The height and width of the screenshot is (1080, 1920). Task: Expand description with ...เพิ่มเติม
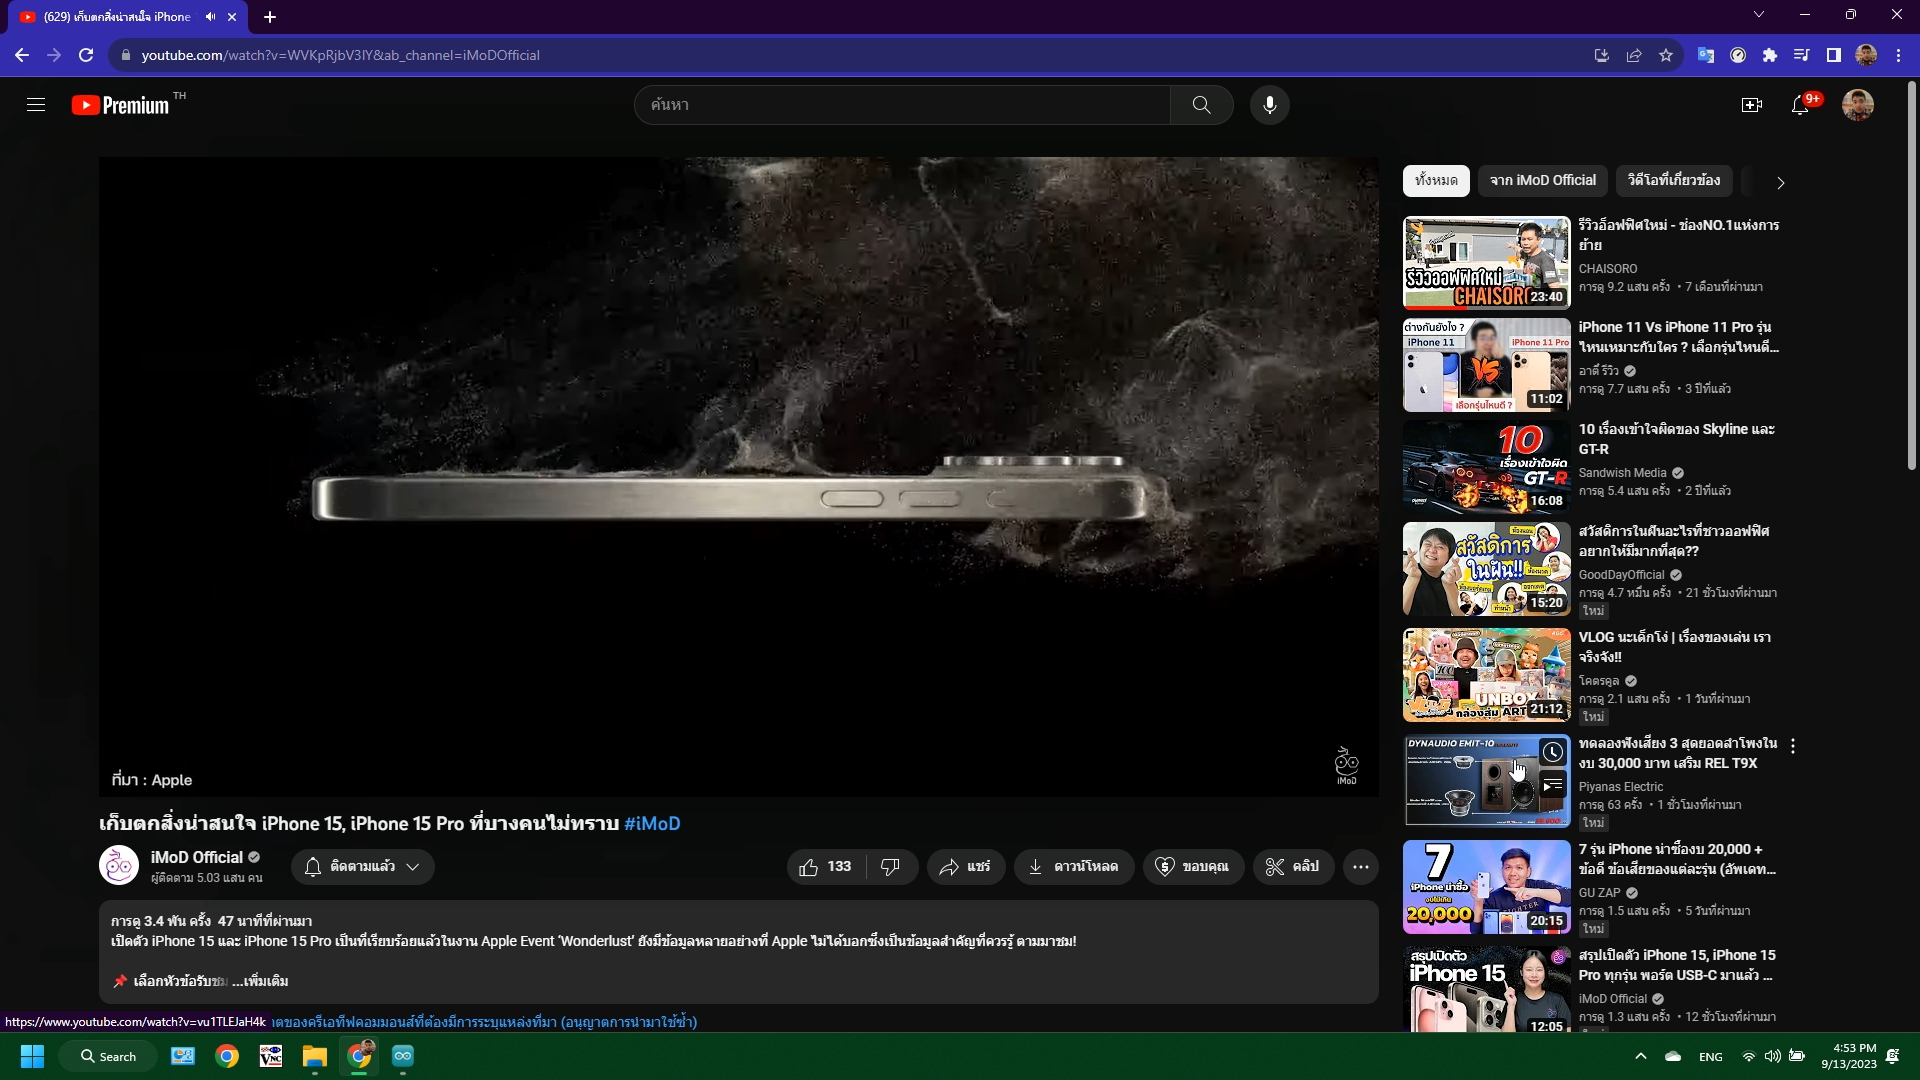point(260,981)
